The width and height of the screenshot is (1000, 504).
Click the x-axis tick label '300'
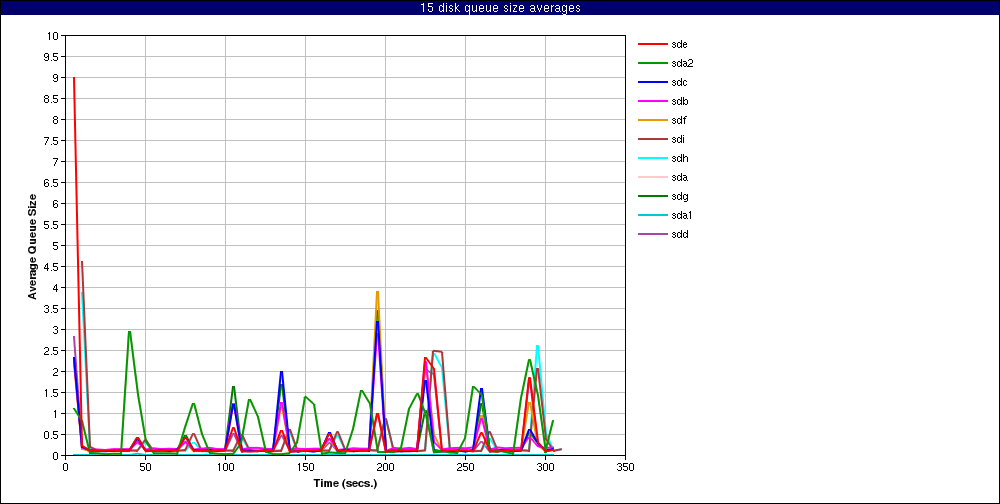[545, 467]
